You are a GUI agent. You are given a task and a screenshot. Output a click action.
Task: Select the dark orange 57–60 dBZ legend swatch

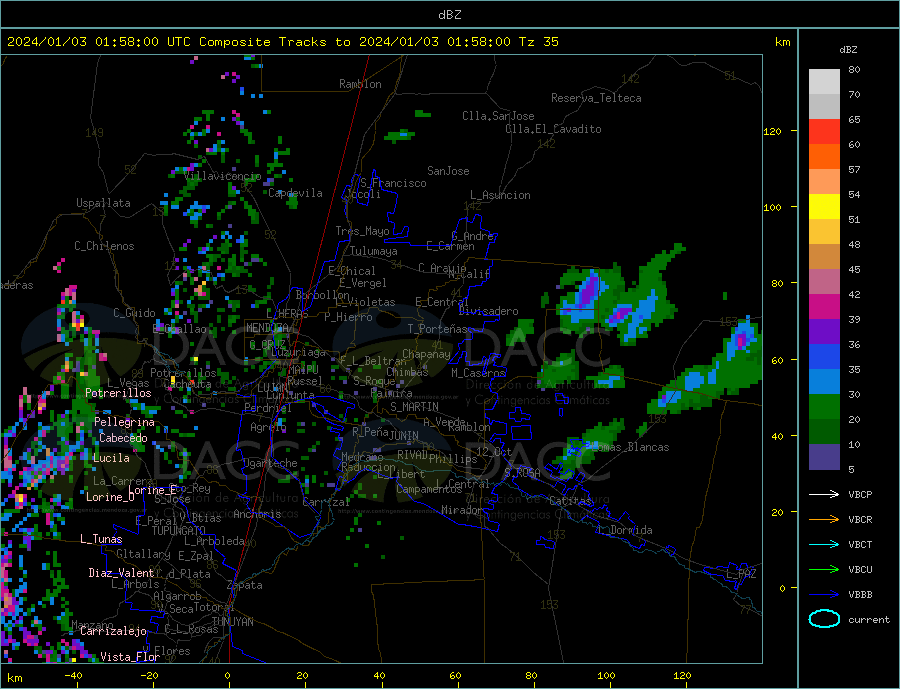coord(824,157)
